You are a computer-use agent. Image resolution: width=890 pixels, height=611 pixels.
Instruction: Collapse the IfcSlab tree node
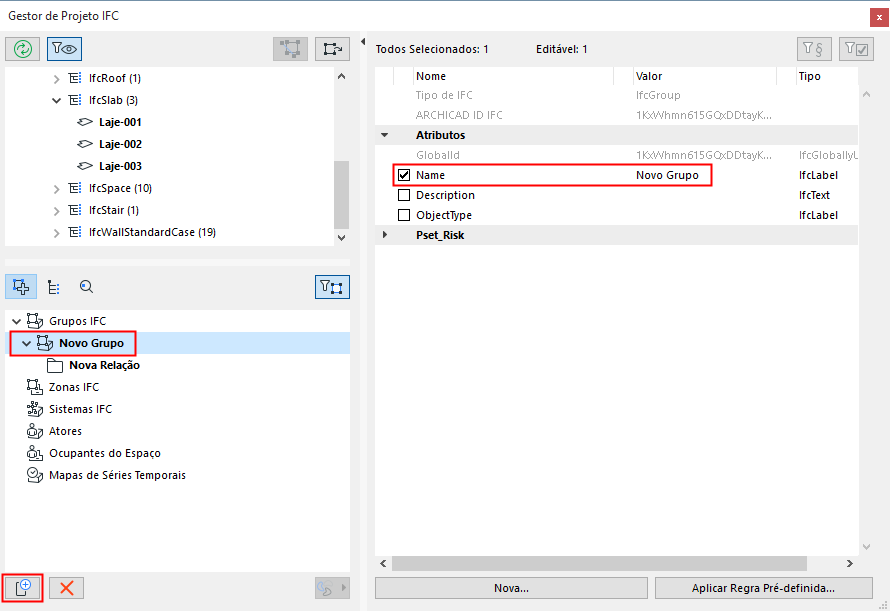[57, 100]
